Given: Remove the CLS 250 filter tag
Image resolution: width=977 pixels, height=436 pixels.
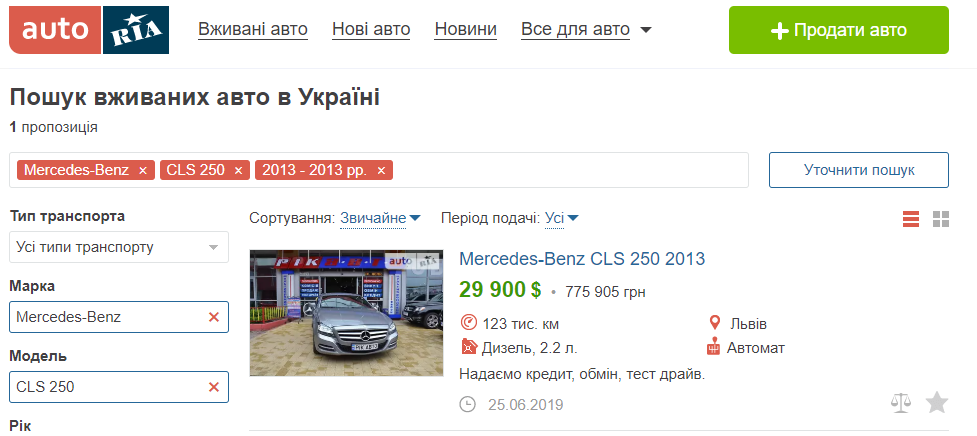Looking at the screenshot, I should point(238,171).
